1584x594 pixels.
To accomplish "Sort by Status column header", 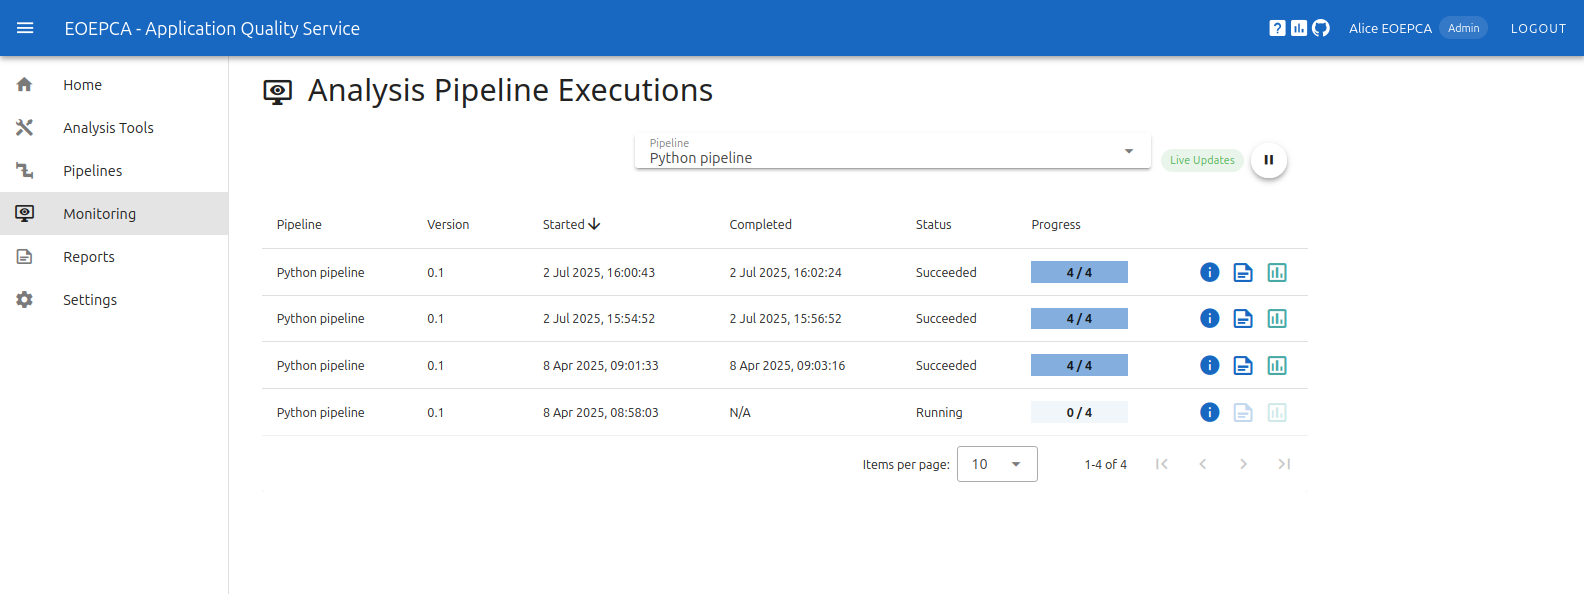I will pos(933,225).
